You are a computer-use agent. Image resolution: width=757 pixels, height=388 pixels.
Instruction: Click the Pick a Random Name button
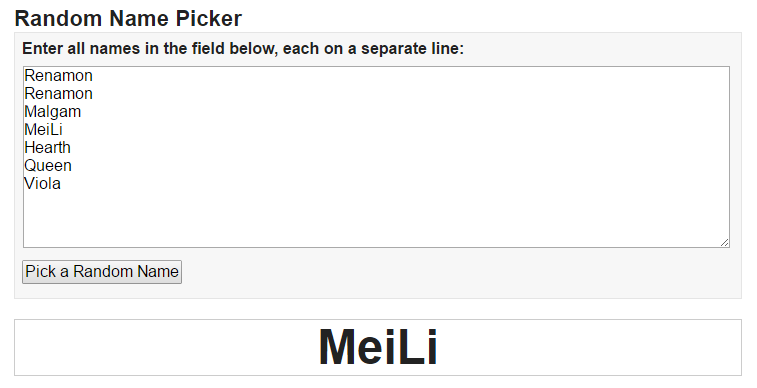pos(102,272)
